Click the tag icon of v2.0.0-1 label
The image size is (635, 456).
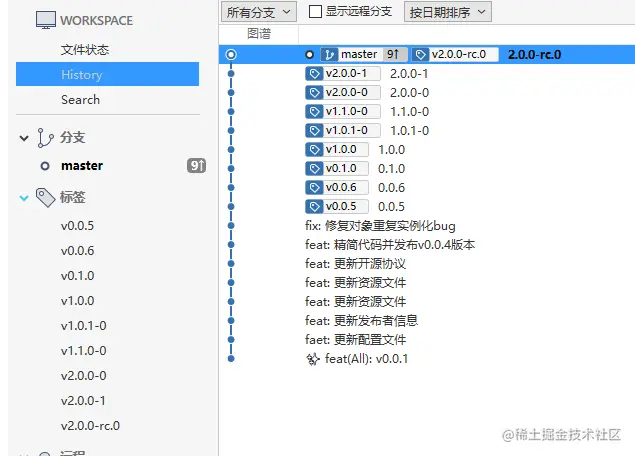click(x=314, y=74)
